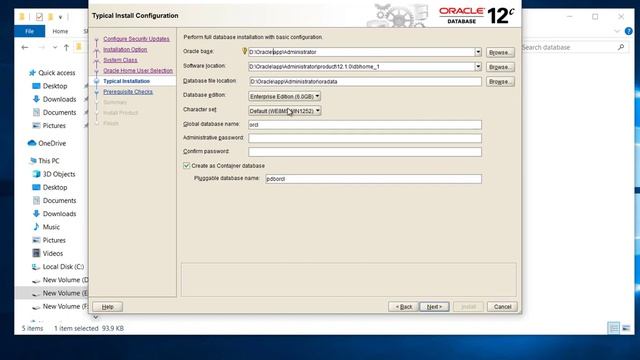The width and height of the screenshot is (640, 360).
Task: Open Installation Option step link
Action: (x=125, y=49)
